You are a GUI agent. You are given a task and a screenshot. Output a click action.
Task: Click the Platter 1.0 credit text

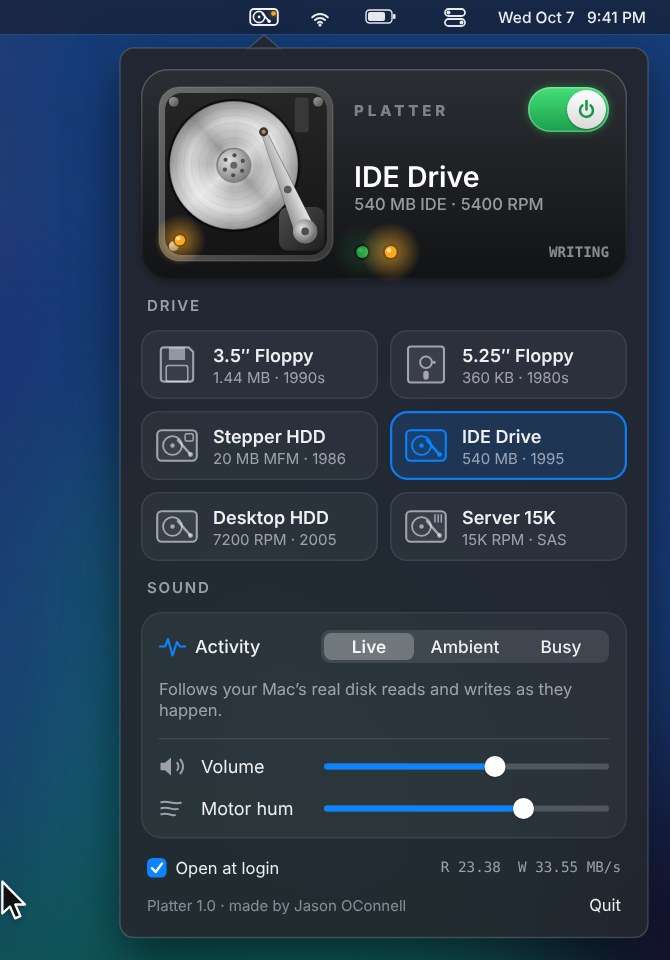click(276, 906)
